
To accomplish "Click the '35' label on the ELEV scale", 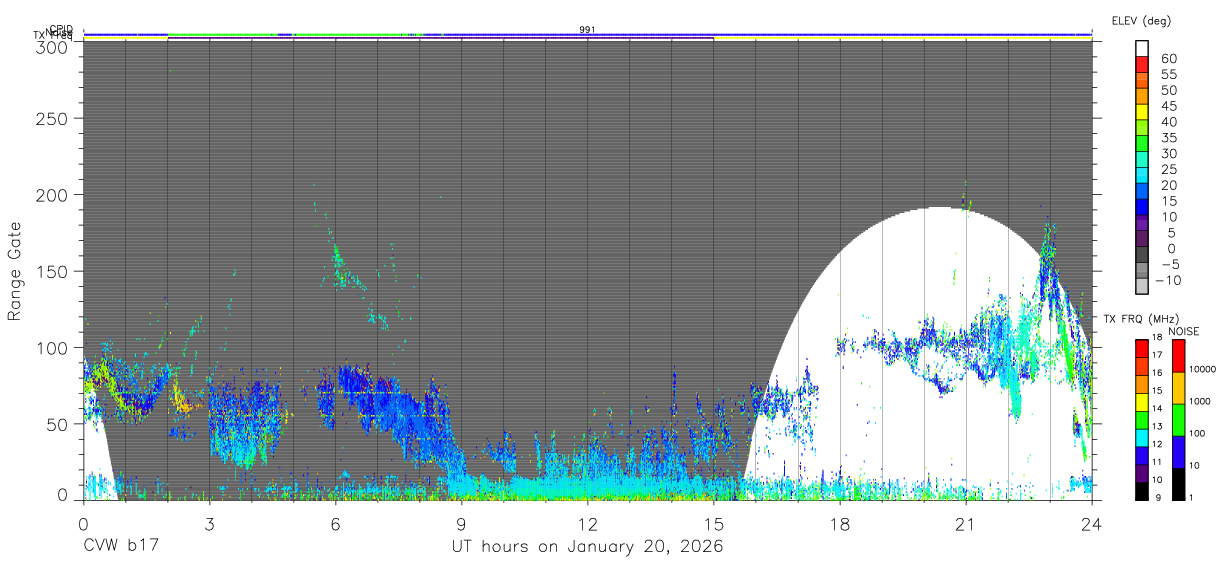I will pos(1168,137).
